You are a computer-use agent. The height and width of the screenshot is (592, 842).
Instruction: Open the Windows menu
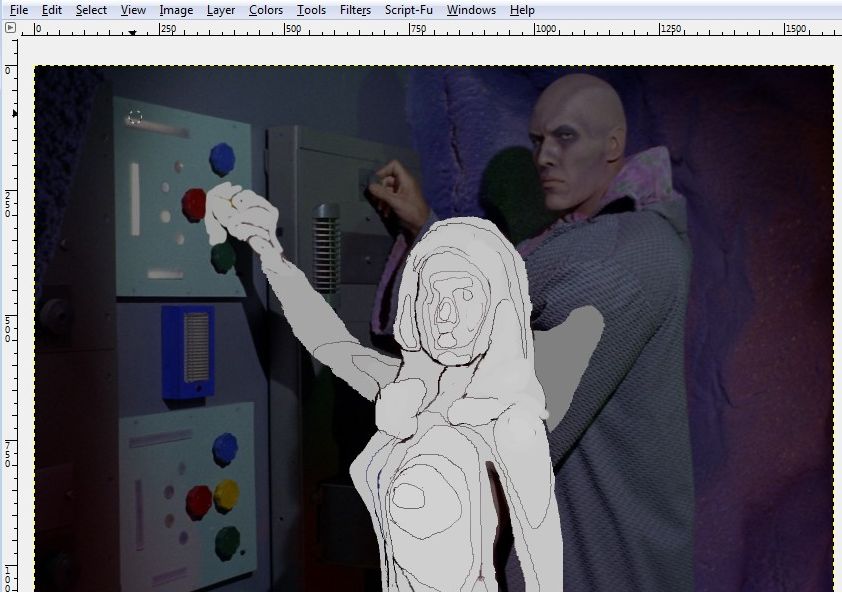pos(471,10)
